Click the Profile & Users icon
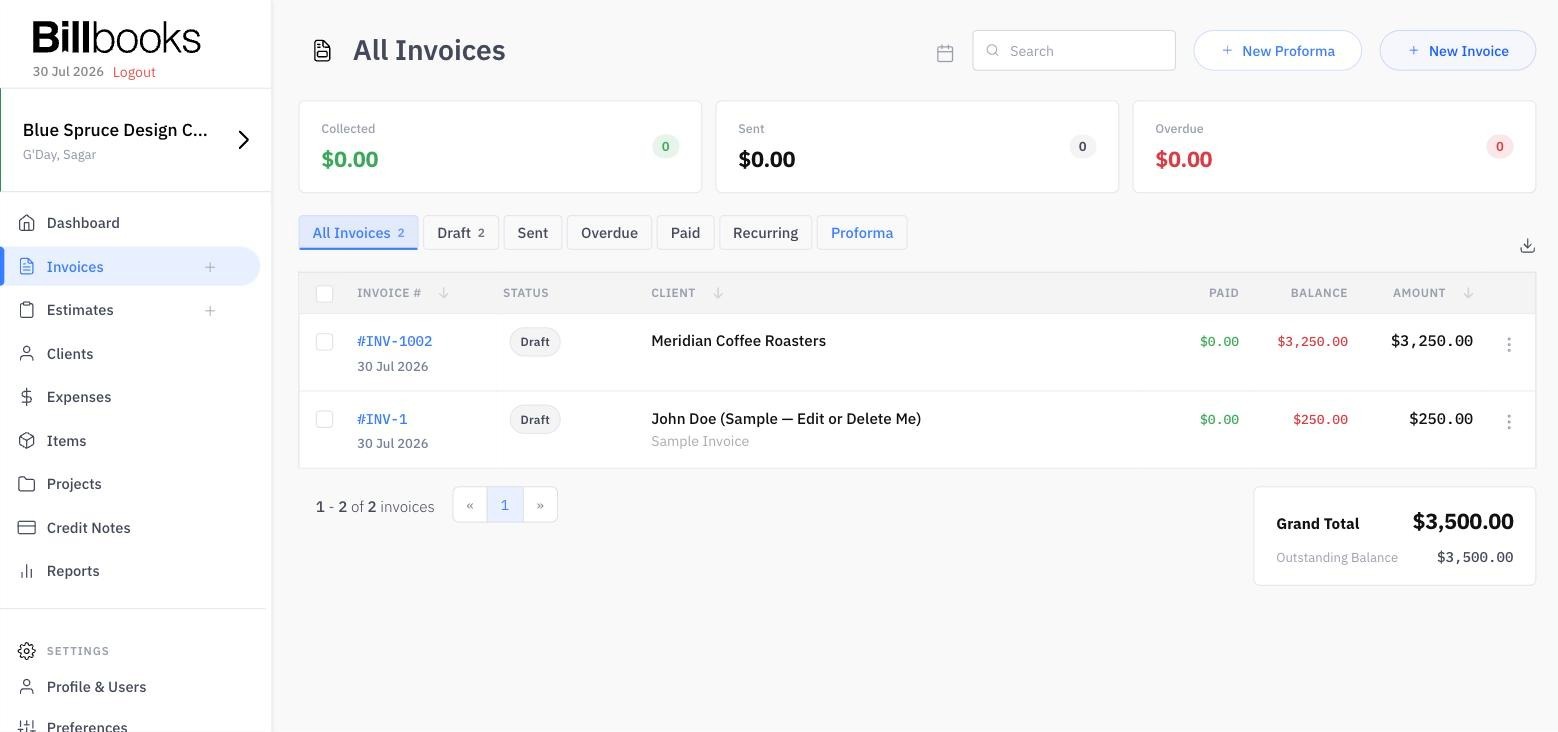The height and width of the screenshot is (732, 1558). point(27,687)
